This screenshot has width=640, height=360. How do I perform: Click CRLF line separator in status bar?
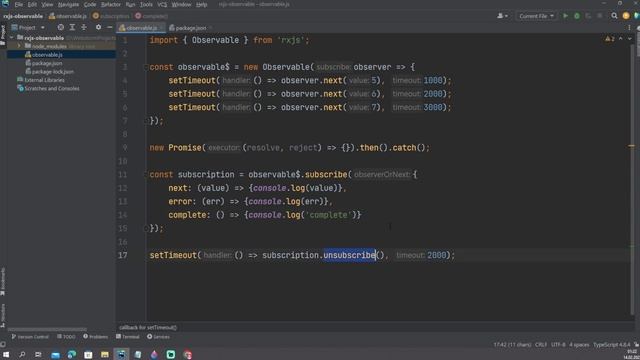541,344
